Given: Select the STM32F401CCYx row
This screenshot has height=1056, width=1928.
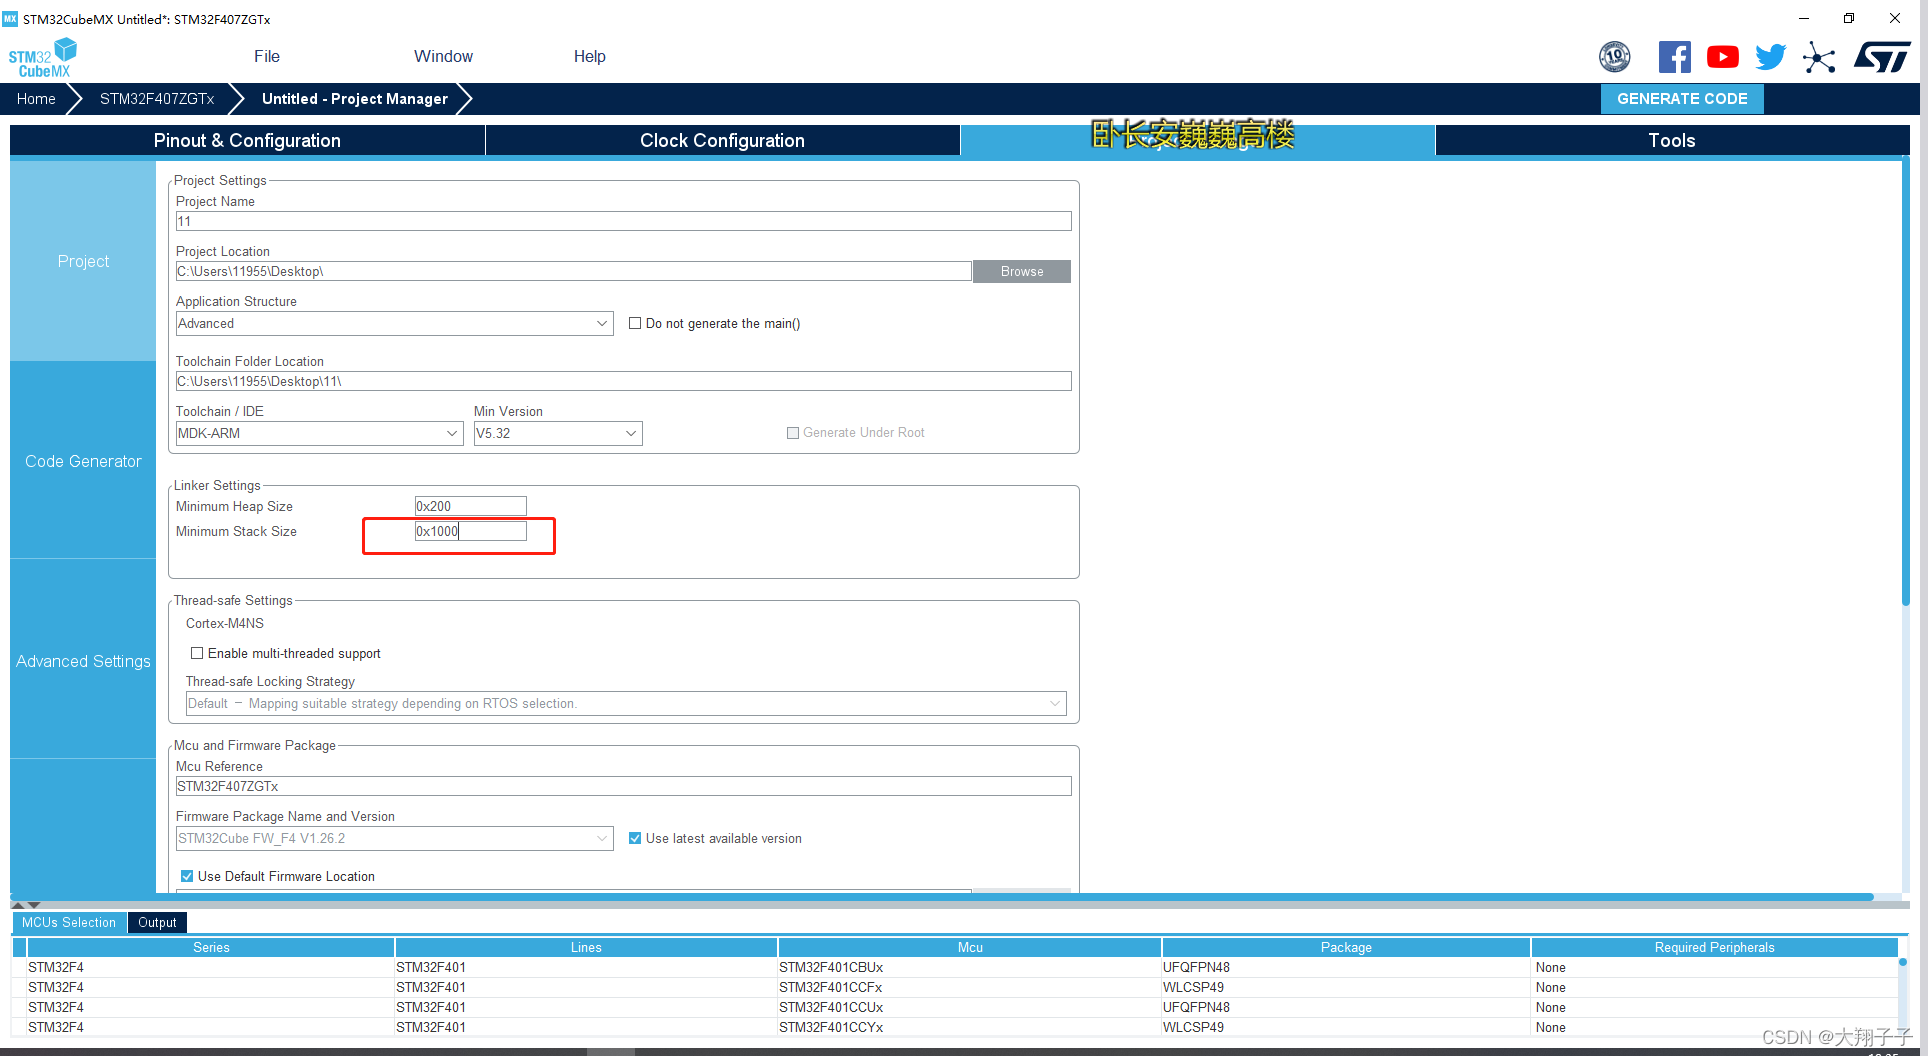Looking at the screenshot, I should click(x=955, y=1027).
